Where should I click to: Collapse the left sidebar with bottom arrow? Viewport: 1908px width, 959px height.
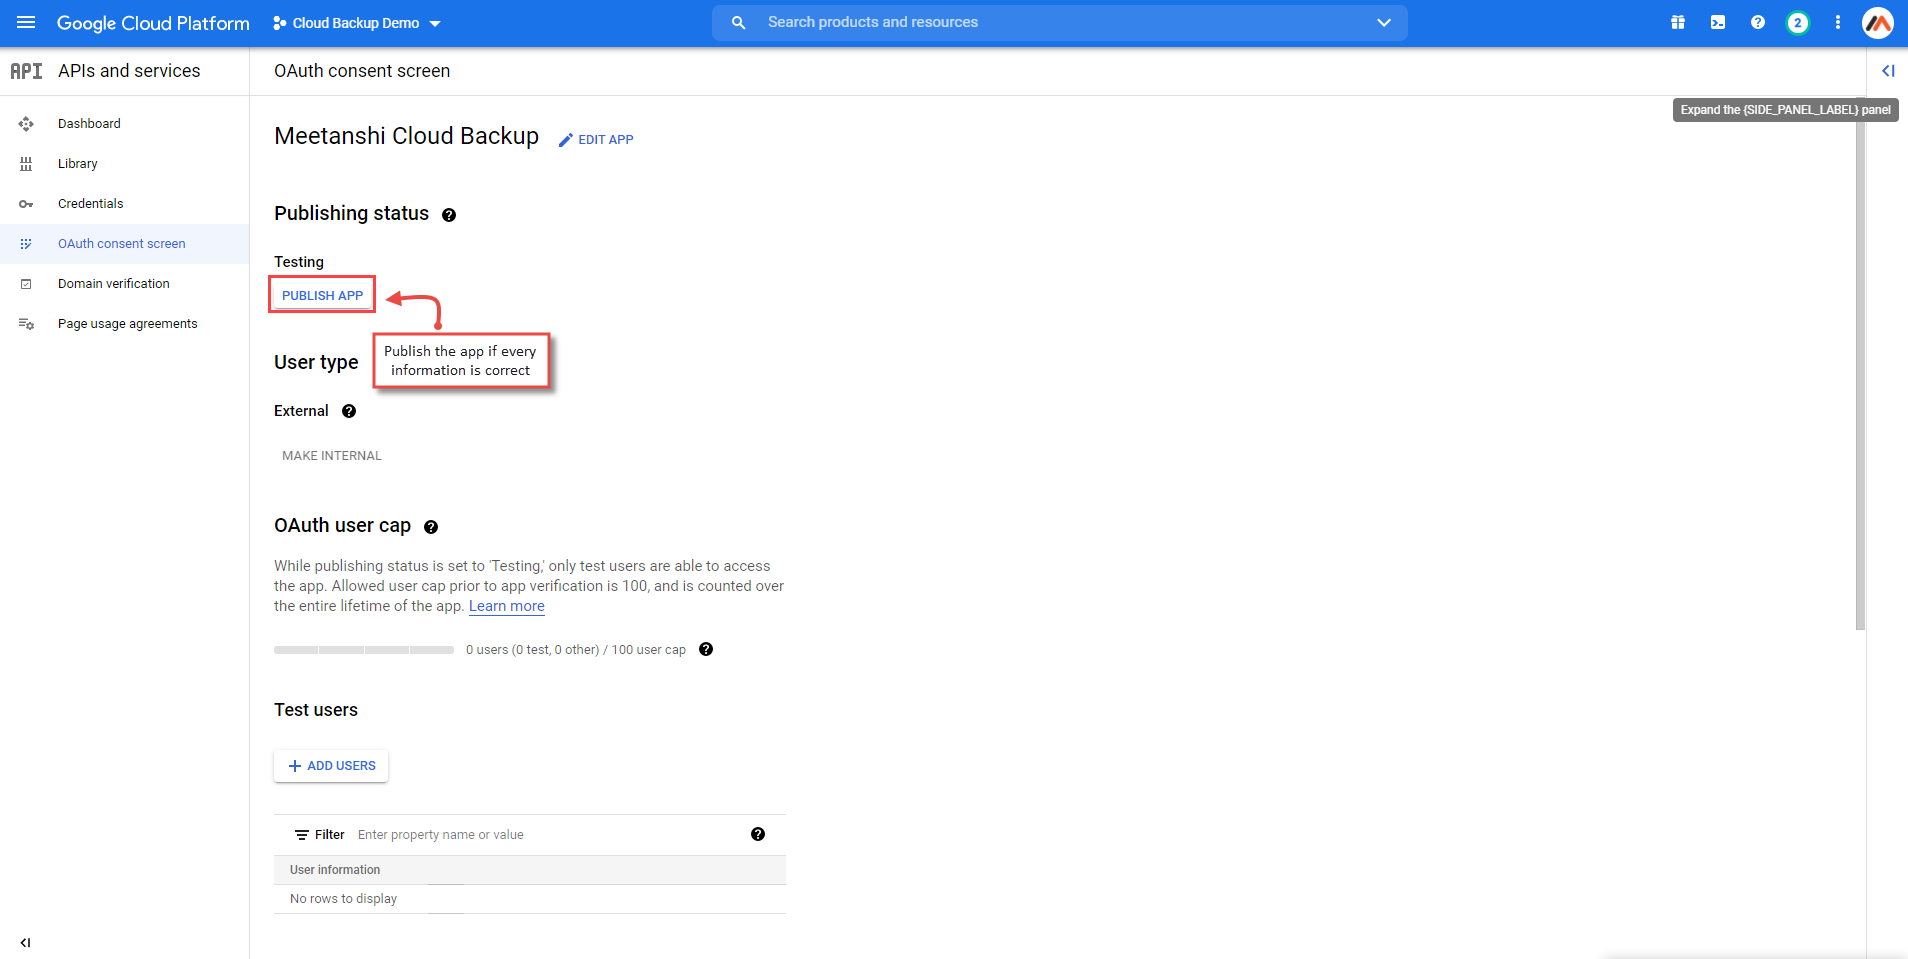click(x=25, y=942)
